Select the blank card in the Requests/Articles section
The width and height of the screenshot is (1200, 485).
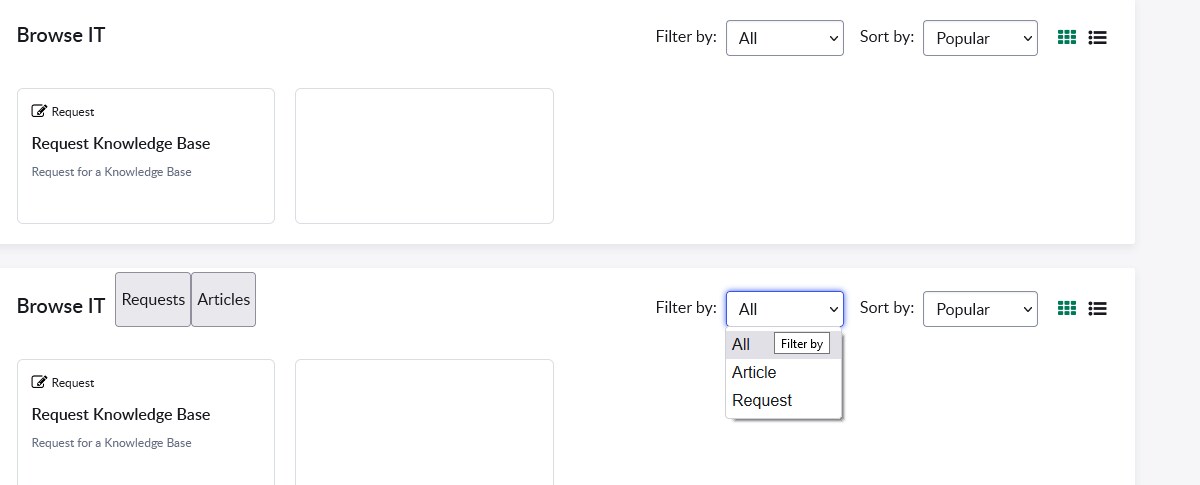pos(424,422)
